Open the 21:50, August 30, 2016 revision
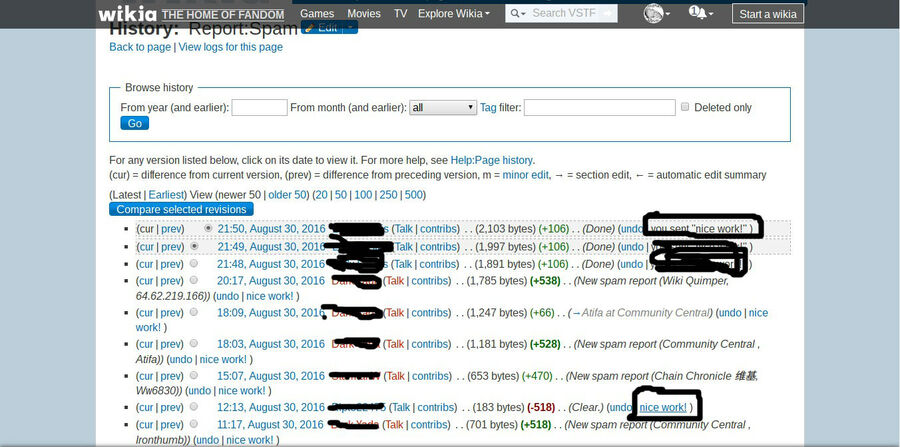 click(271, 229)
